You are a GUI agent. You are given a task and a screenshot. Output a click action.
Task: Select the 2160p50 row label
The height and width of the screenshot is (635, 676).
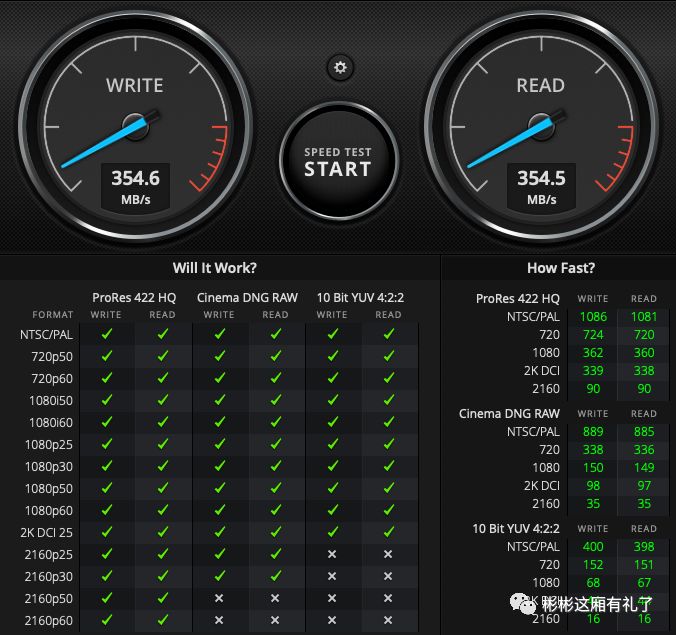tap(49, 598)
